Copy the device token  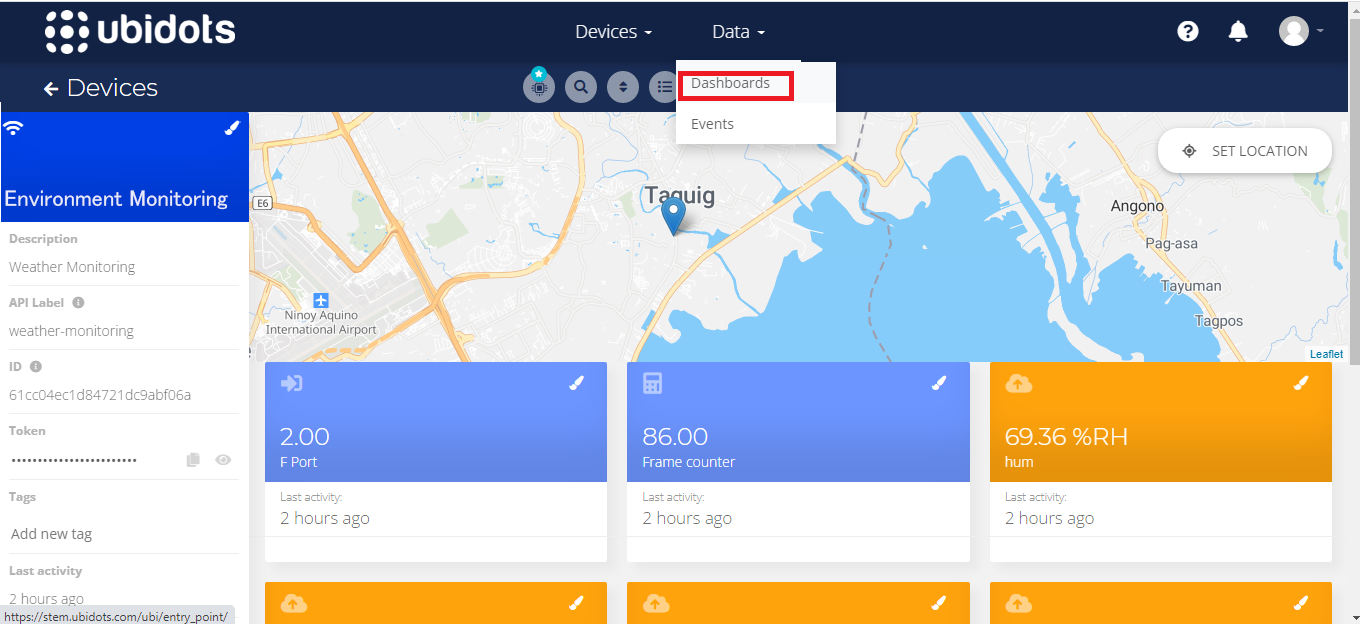(193, 460)
